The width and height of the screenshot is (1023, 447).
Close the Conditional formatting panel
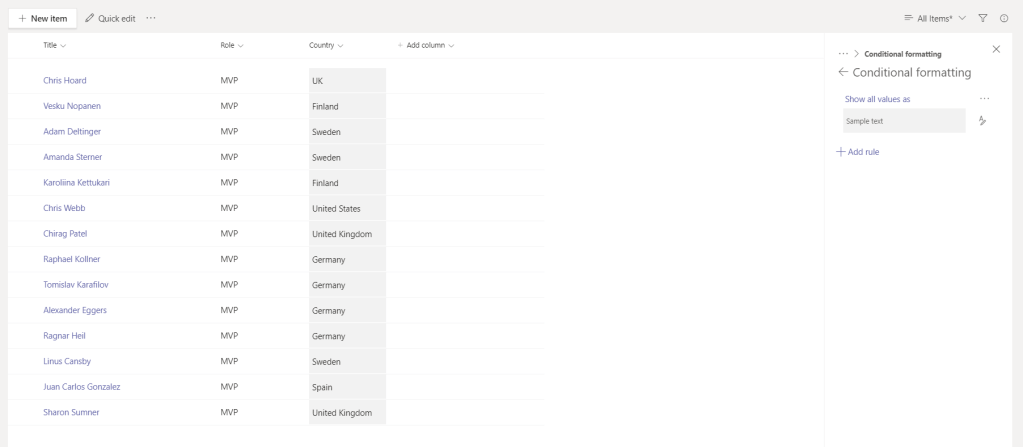pos(995,49)
